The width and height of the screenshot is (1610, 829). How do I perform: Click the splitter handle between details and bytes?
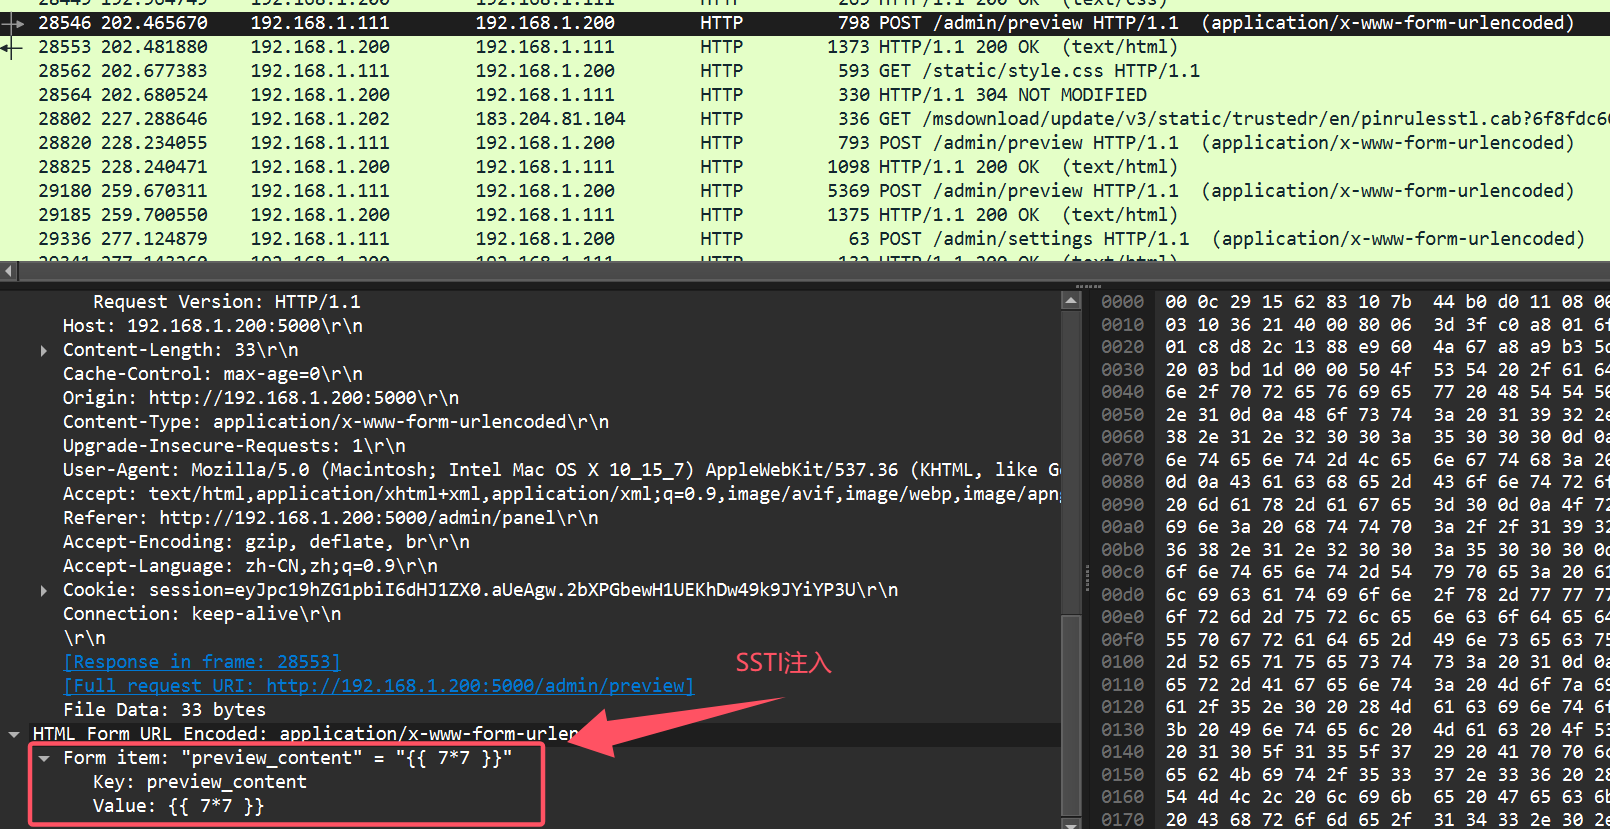(x=1087, y=577)
